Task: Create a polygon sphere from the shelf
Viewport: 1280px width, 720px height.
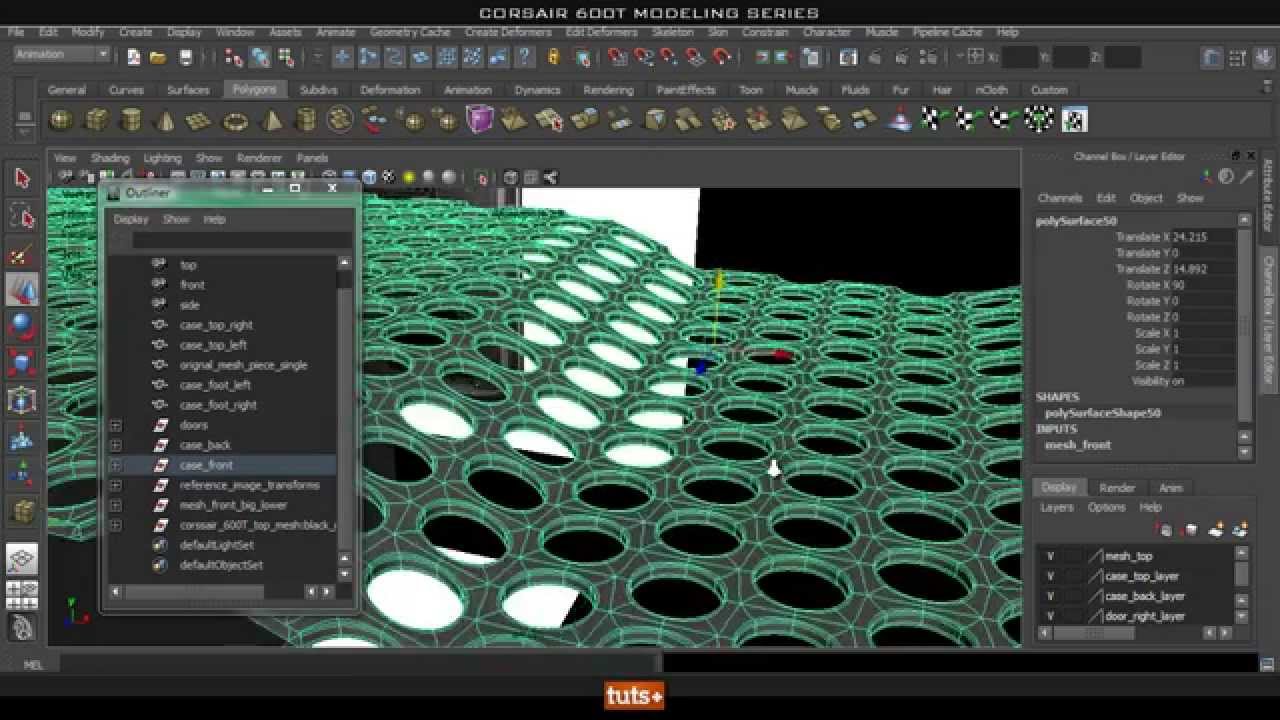Action: tap(62, 121)
